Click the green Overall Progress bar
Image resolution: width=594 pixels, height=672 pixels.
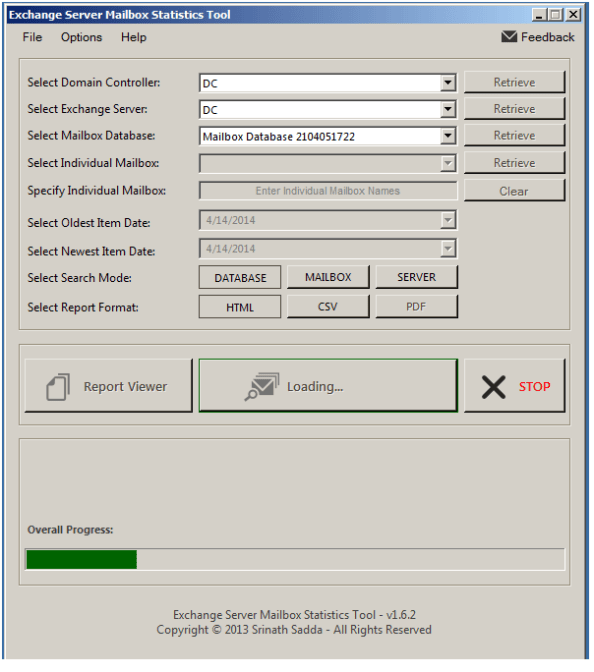(82, 560)
